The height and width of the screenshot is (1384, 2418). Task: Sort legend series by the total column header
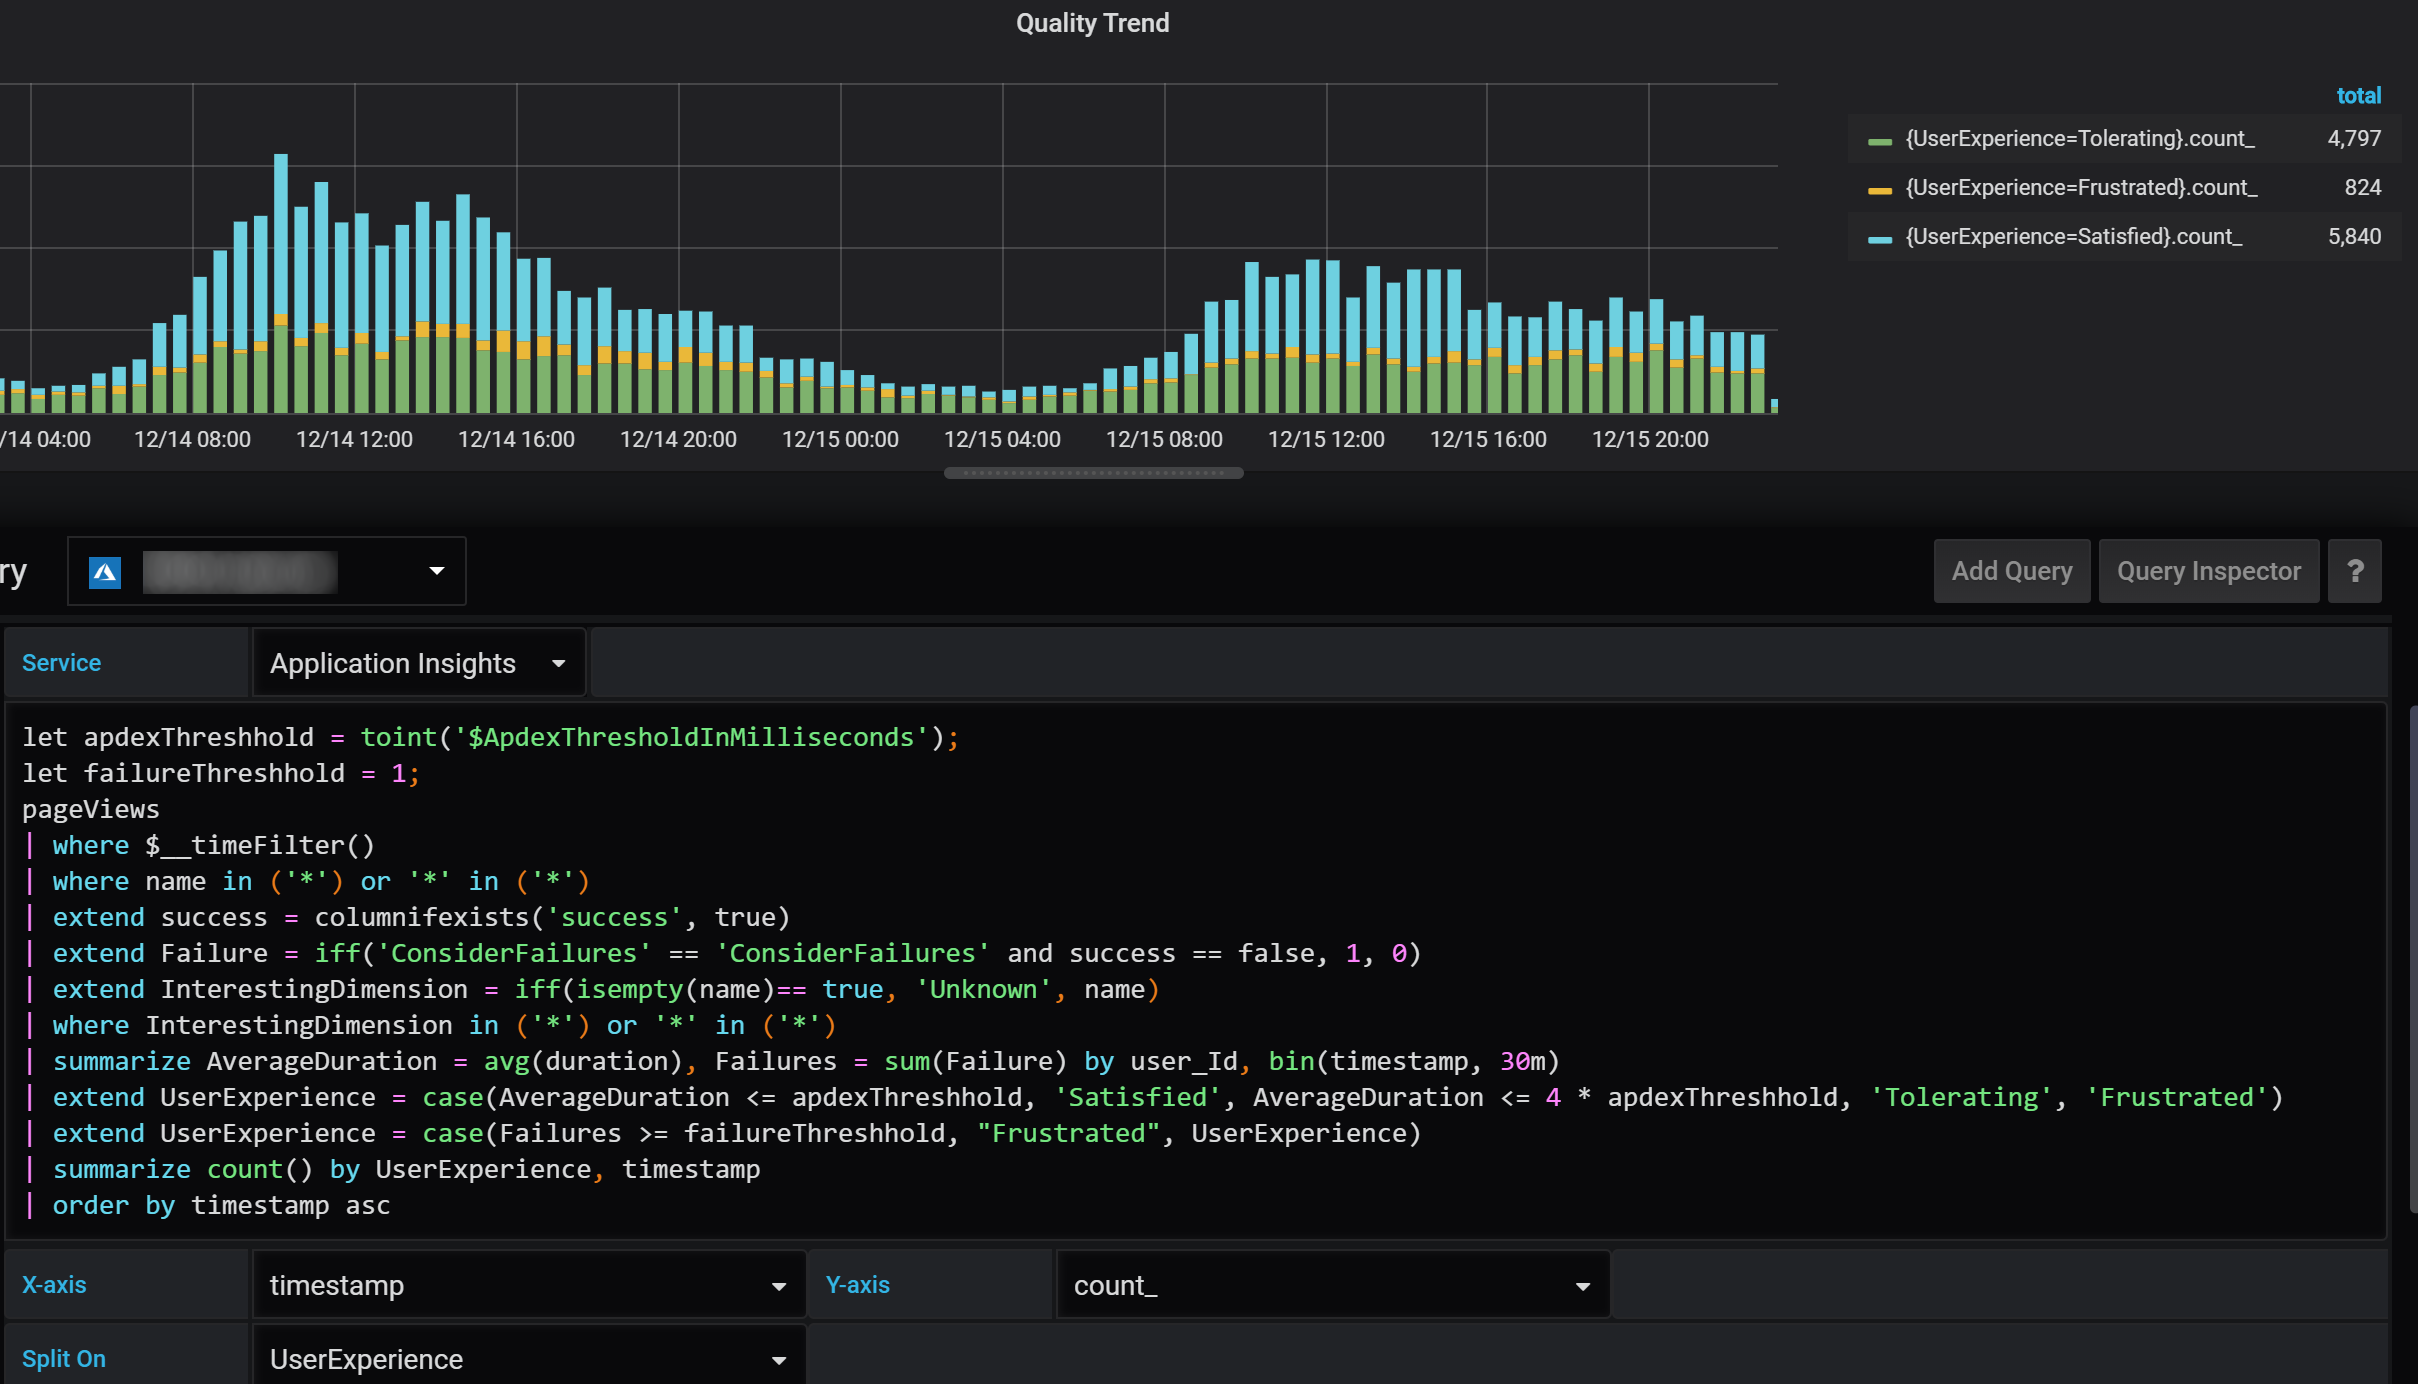tap(2358, 95)
